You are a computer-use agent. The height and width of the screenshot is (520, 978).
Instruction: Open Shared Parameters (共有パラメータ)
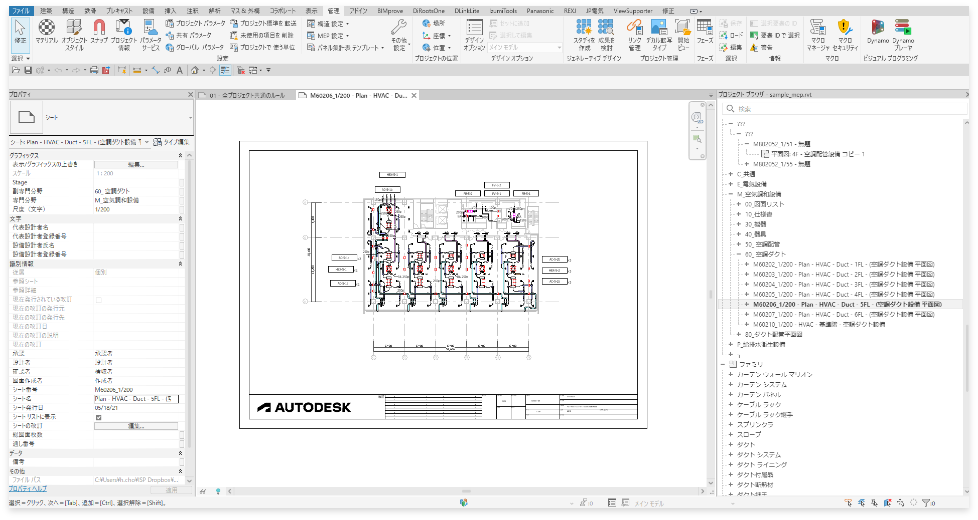[190, 36]
